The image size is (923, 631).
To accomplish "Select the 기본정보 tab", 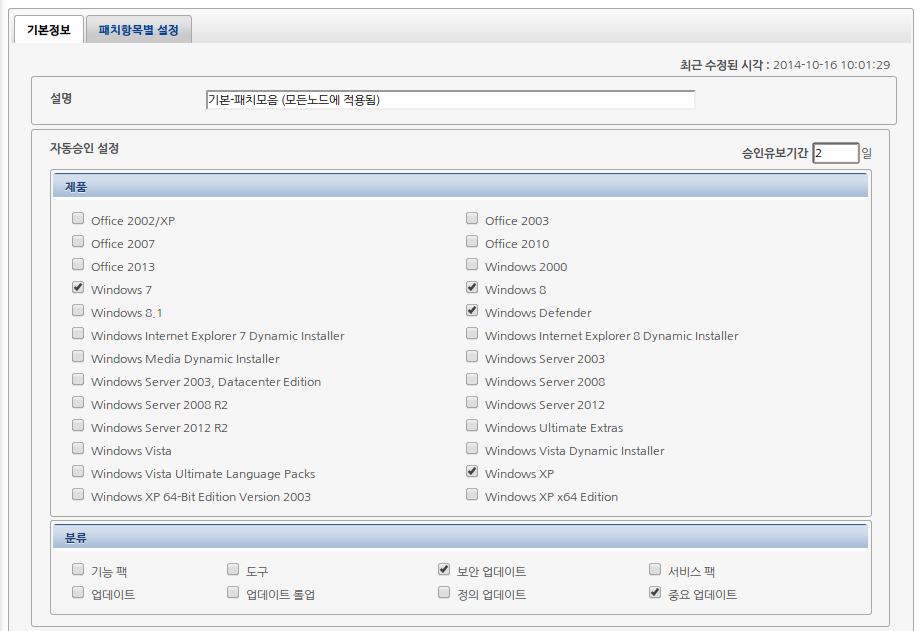I will tap(48, 30).
